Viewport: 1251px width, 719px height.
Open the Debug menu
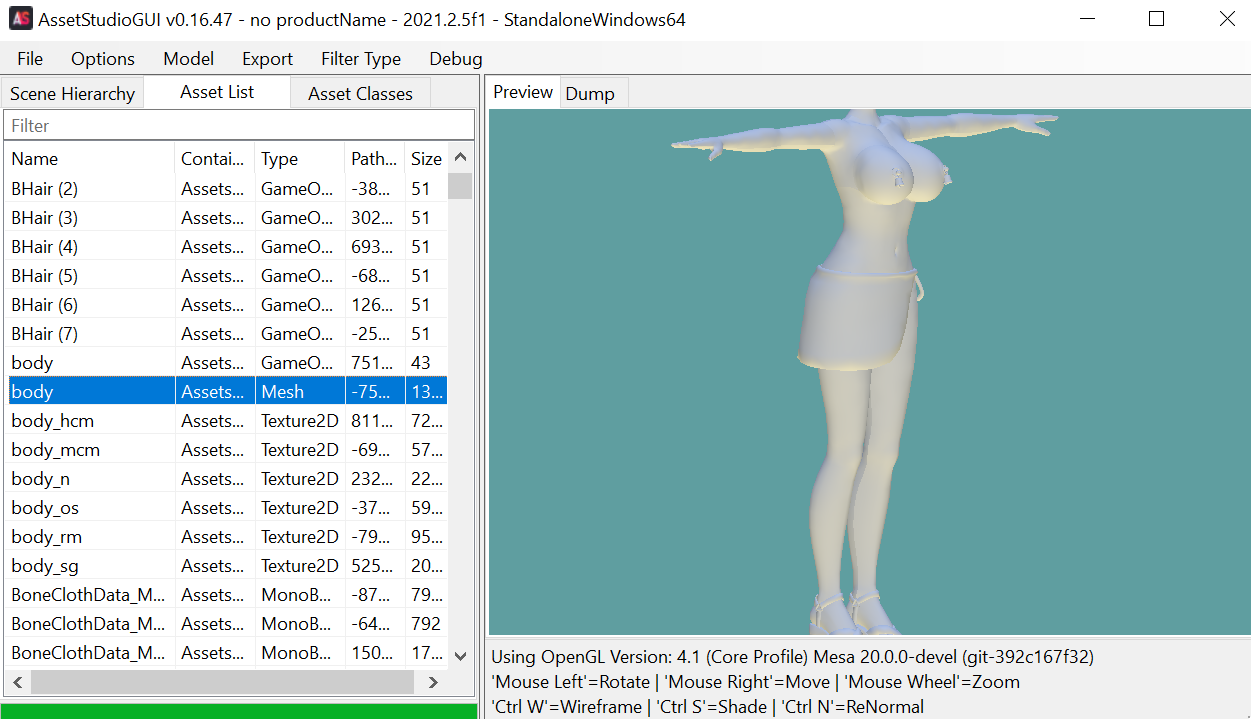click(456, 59)
